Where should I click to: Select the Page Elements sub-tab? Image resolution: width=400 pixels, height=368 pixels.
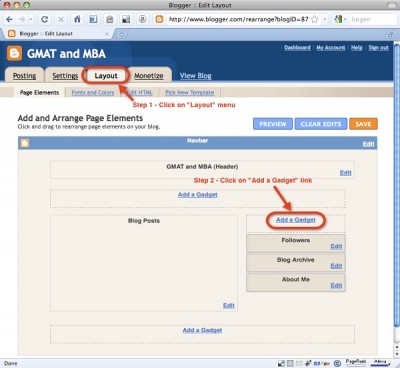(39, 93)
